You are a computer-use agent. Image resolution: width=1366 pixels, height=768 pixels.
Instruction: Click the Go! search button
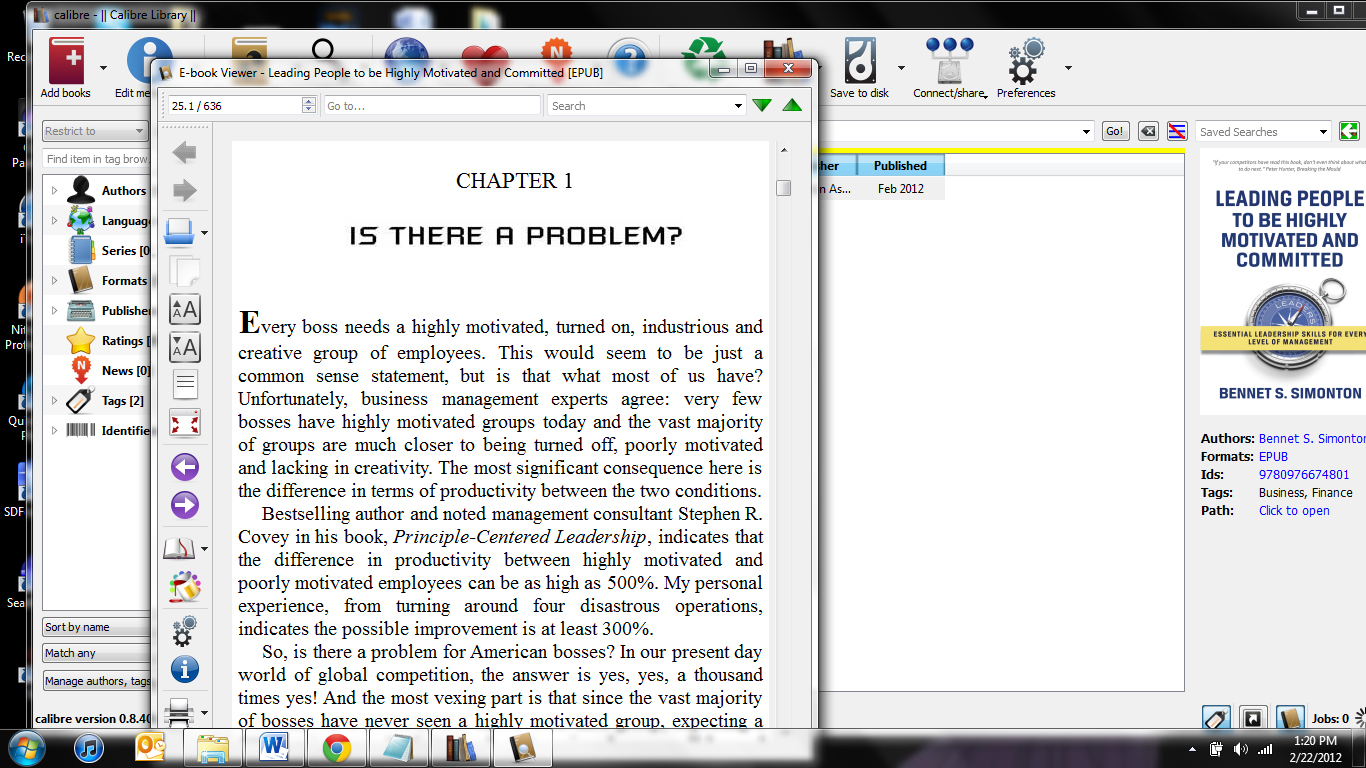click(x=1114, y=131)
